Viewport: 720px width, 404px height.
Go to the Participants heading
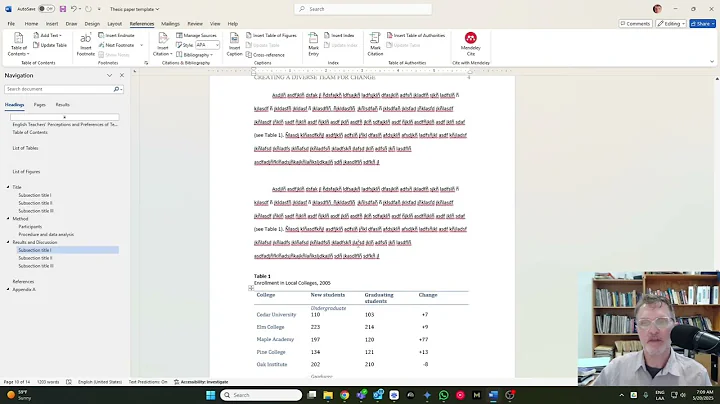coord(30,226)
